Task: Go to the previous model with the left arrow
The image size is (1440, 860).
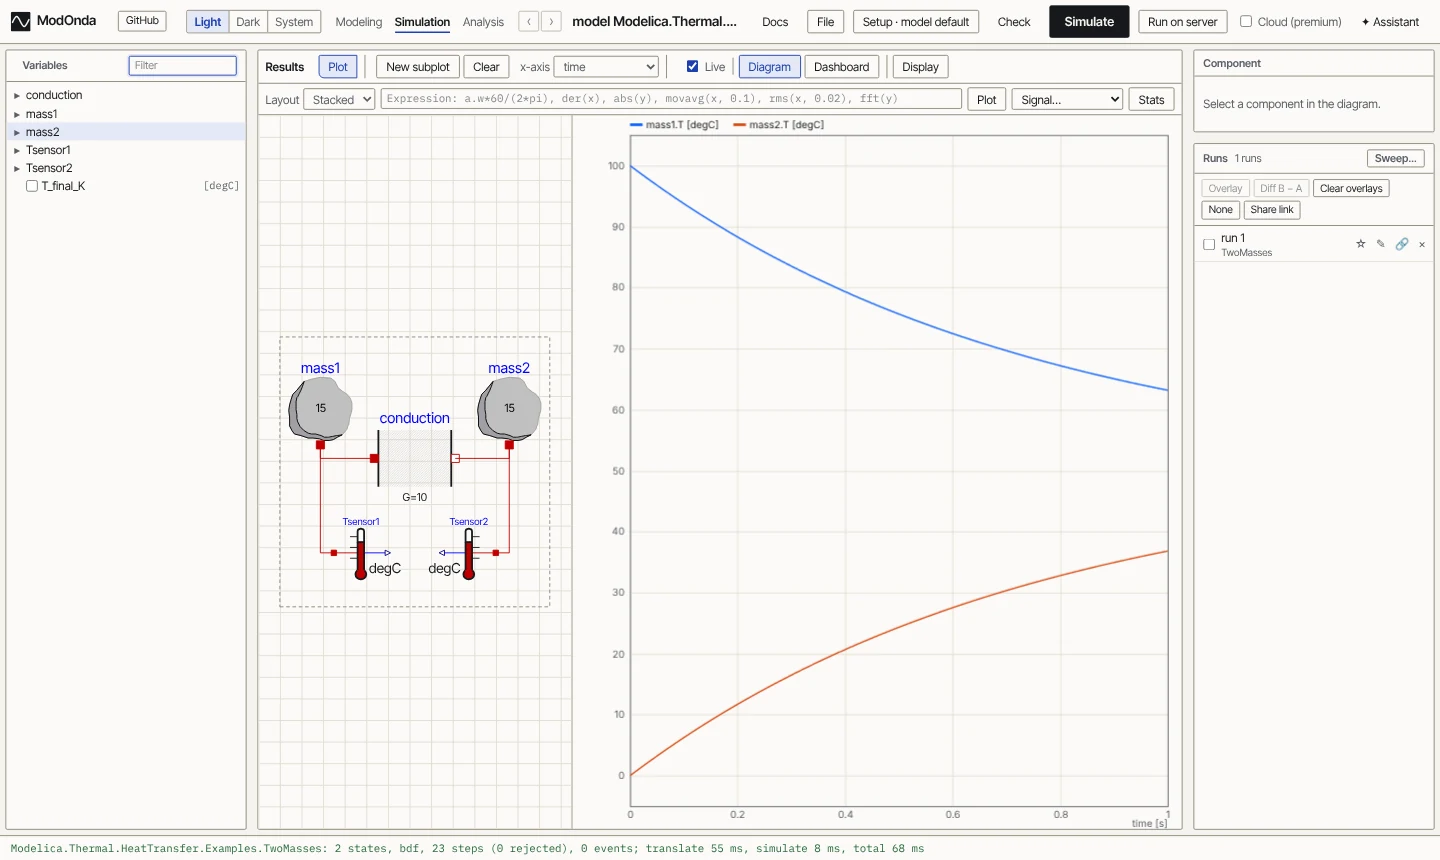Action: (x=529, y=22)
